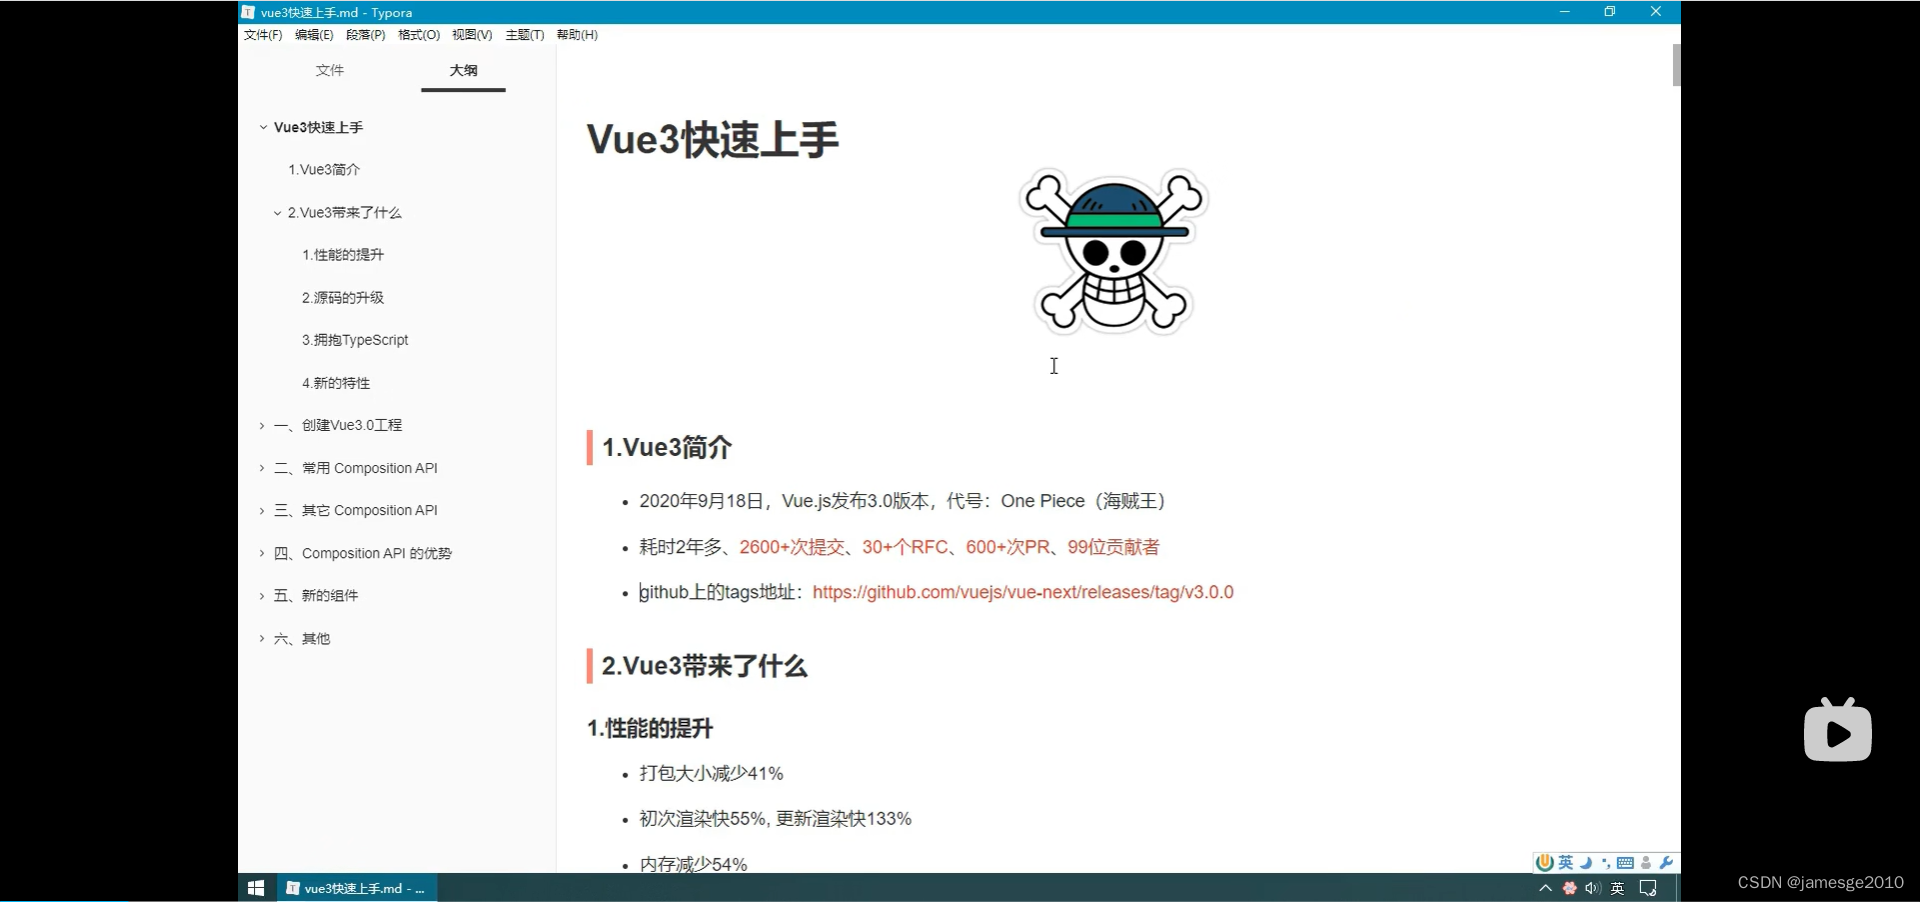Click the IME user account icon

(1646, 862)
